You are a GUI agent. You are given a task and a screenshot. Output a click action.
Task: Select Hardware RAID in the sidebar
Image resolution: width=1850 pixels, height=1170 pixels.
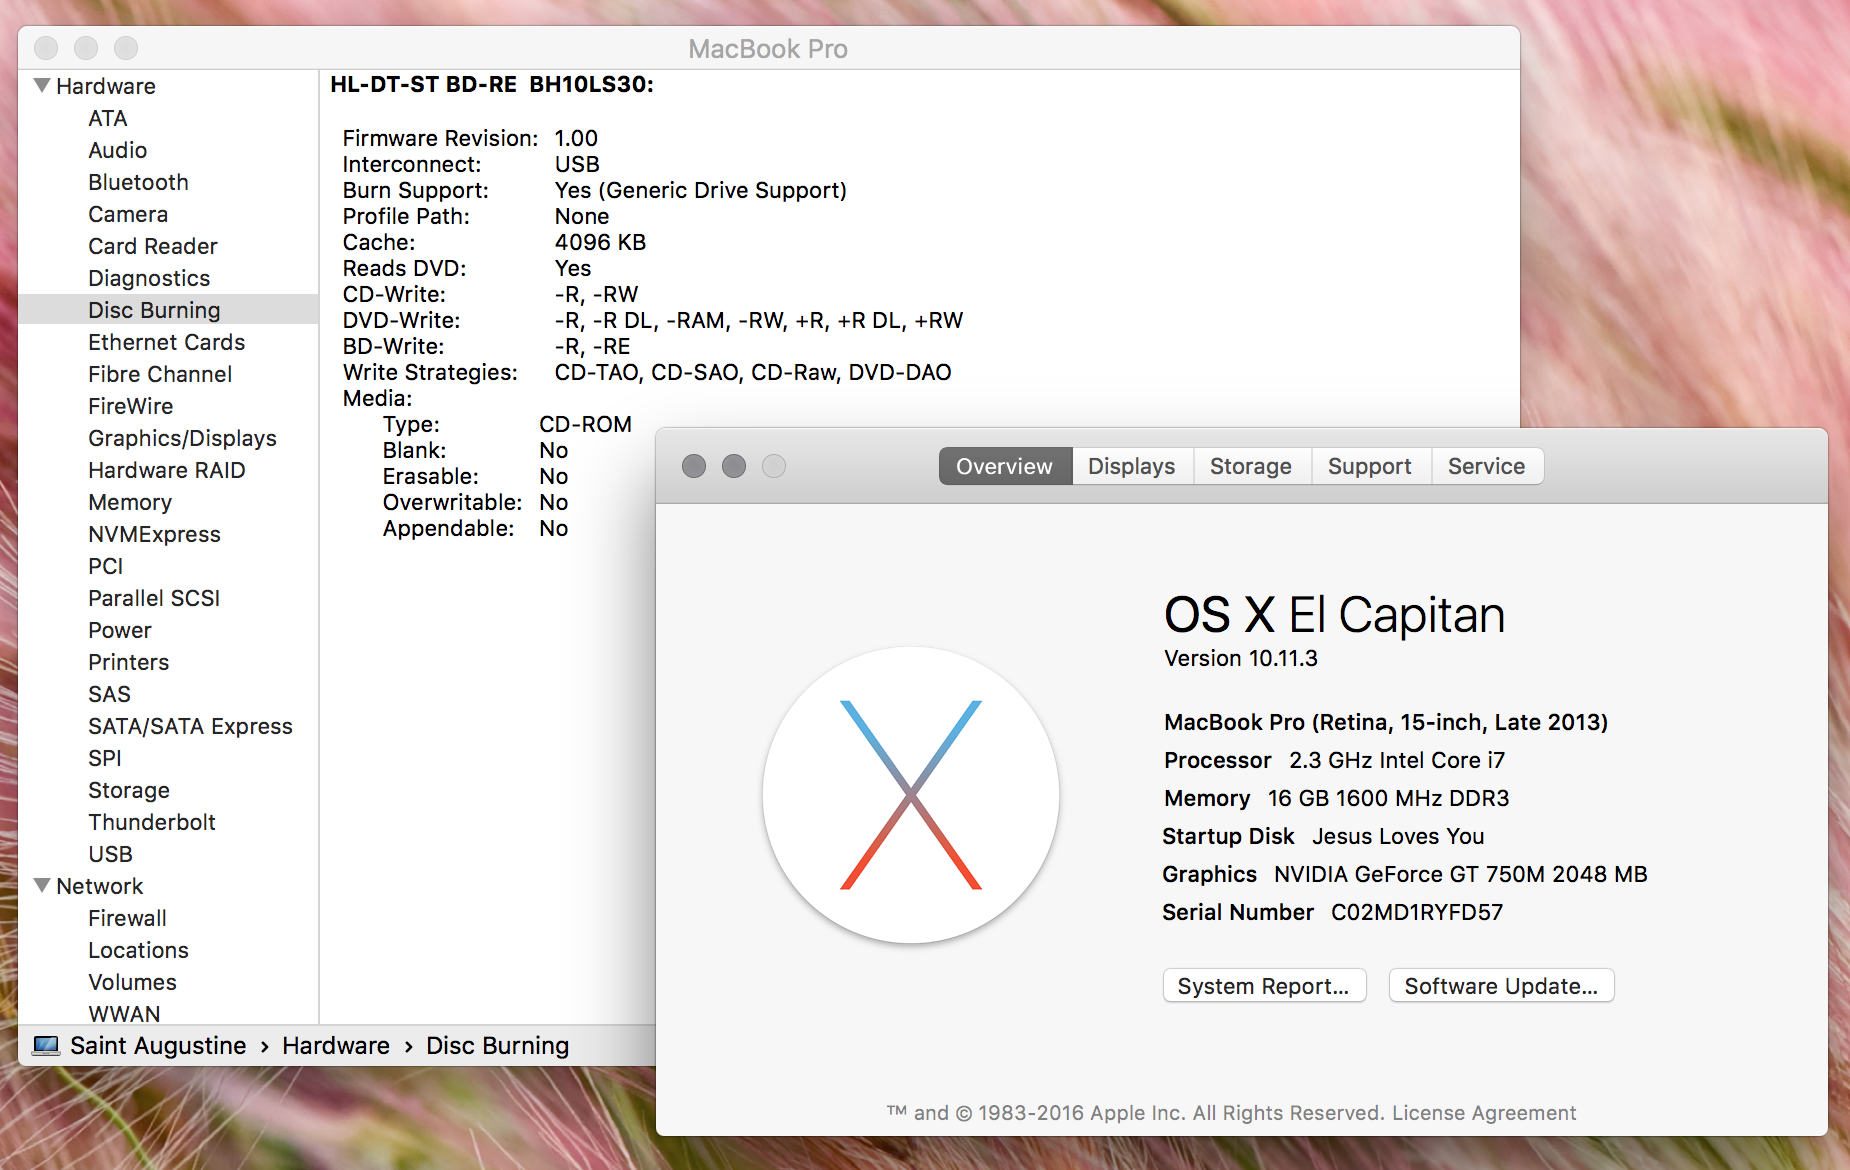(167, 470)
